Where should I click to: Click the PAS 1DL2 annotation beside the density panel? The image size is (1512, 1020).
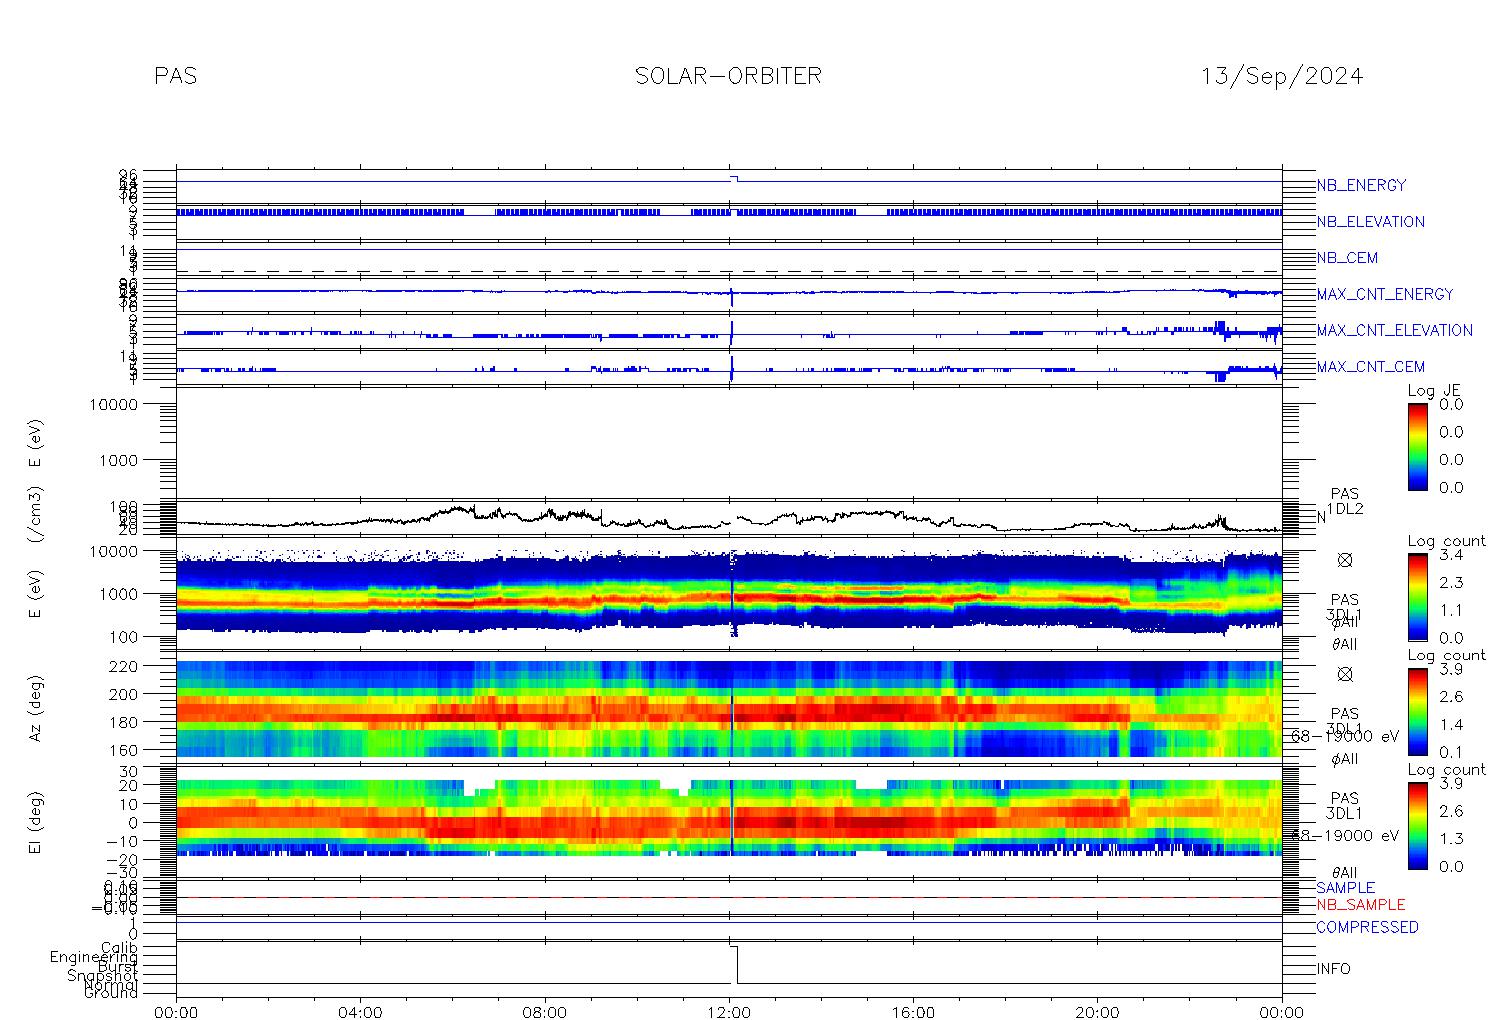pos(1345,501)
